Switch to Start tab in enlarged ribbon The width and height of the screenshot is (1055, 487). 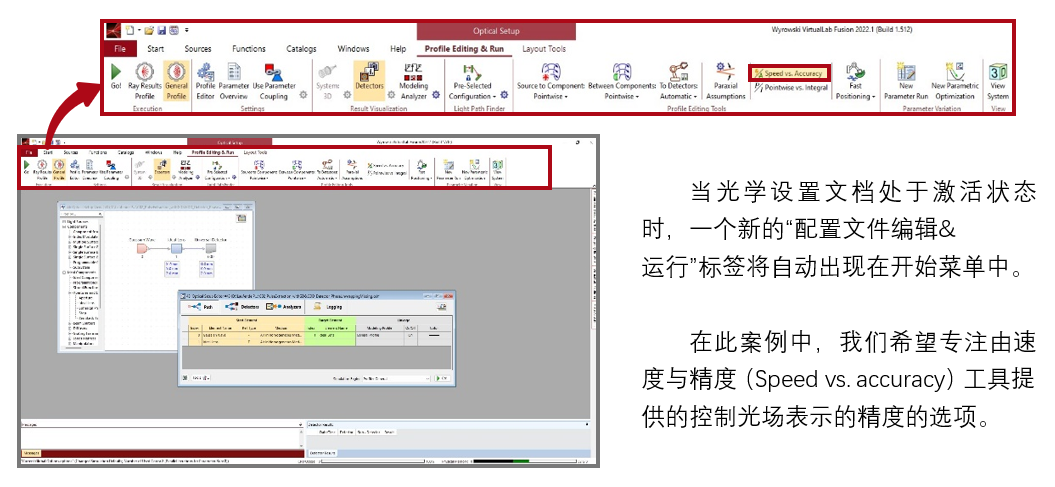click(x=155, y=48)
